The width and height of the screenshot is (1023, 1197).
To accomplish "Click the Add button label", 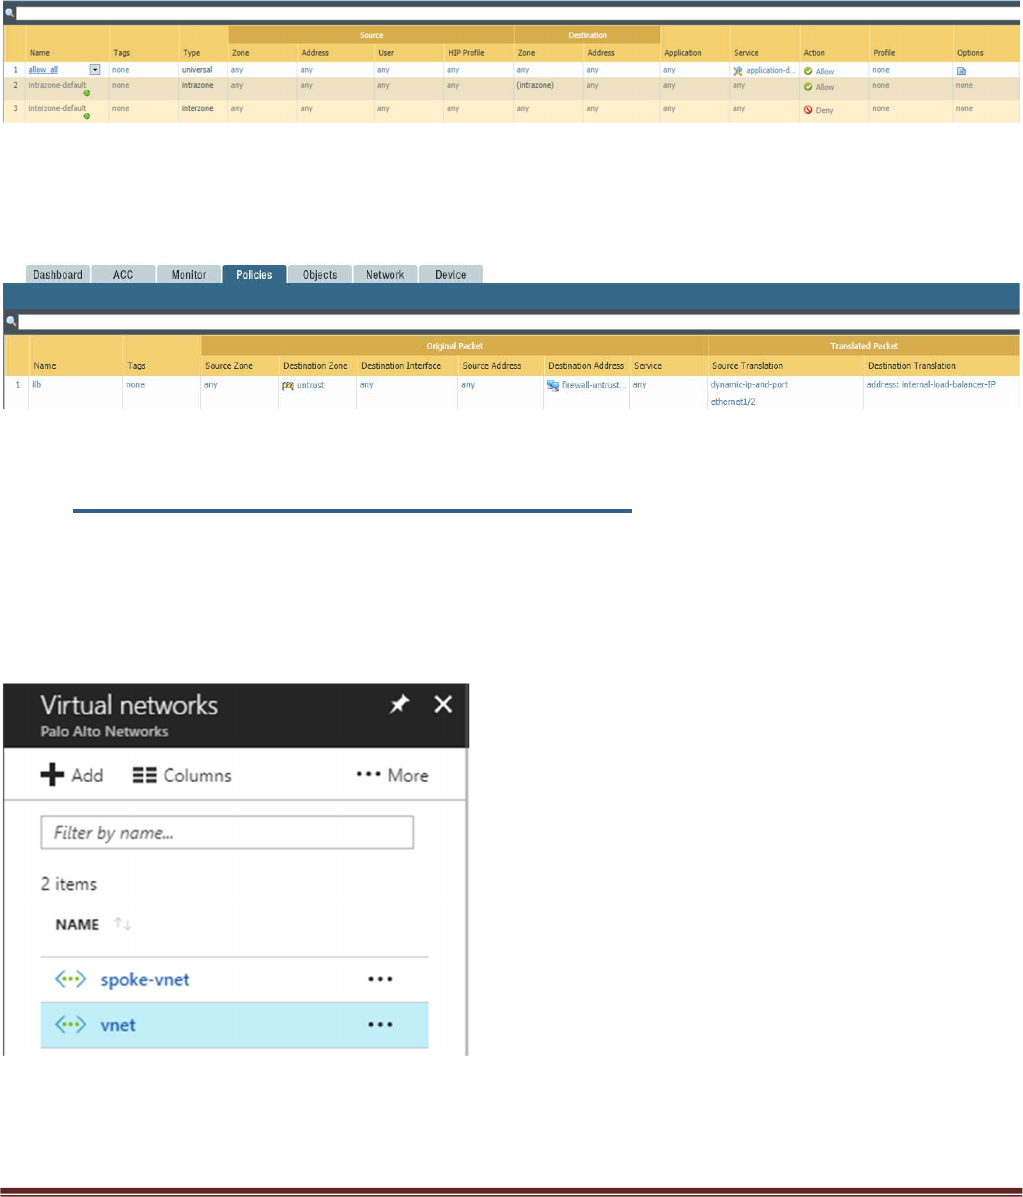I will [x=87, y=776].
